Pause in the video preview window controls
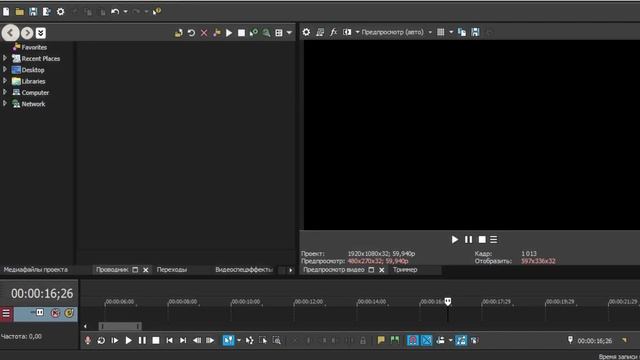 [469, 240]
